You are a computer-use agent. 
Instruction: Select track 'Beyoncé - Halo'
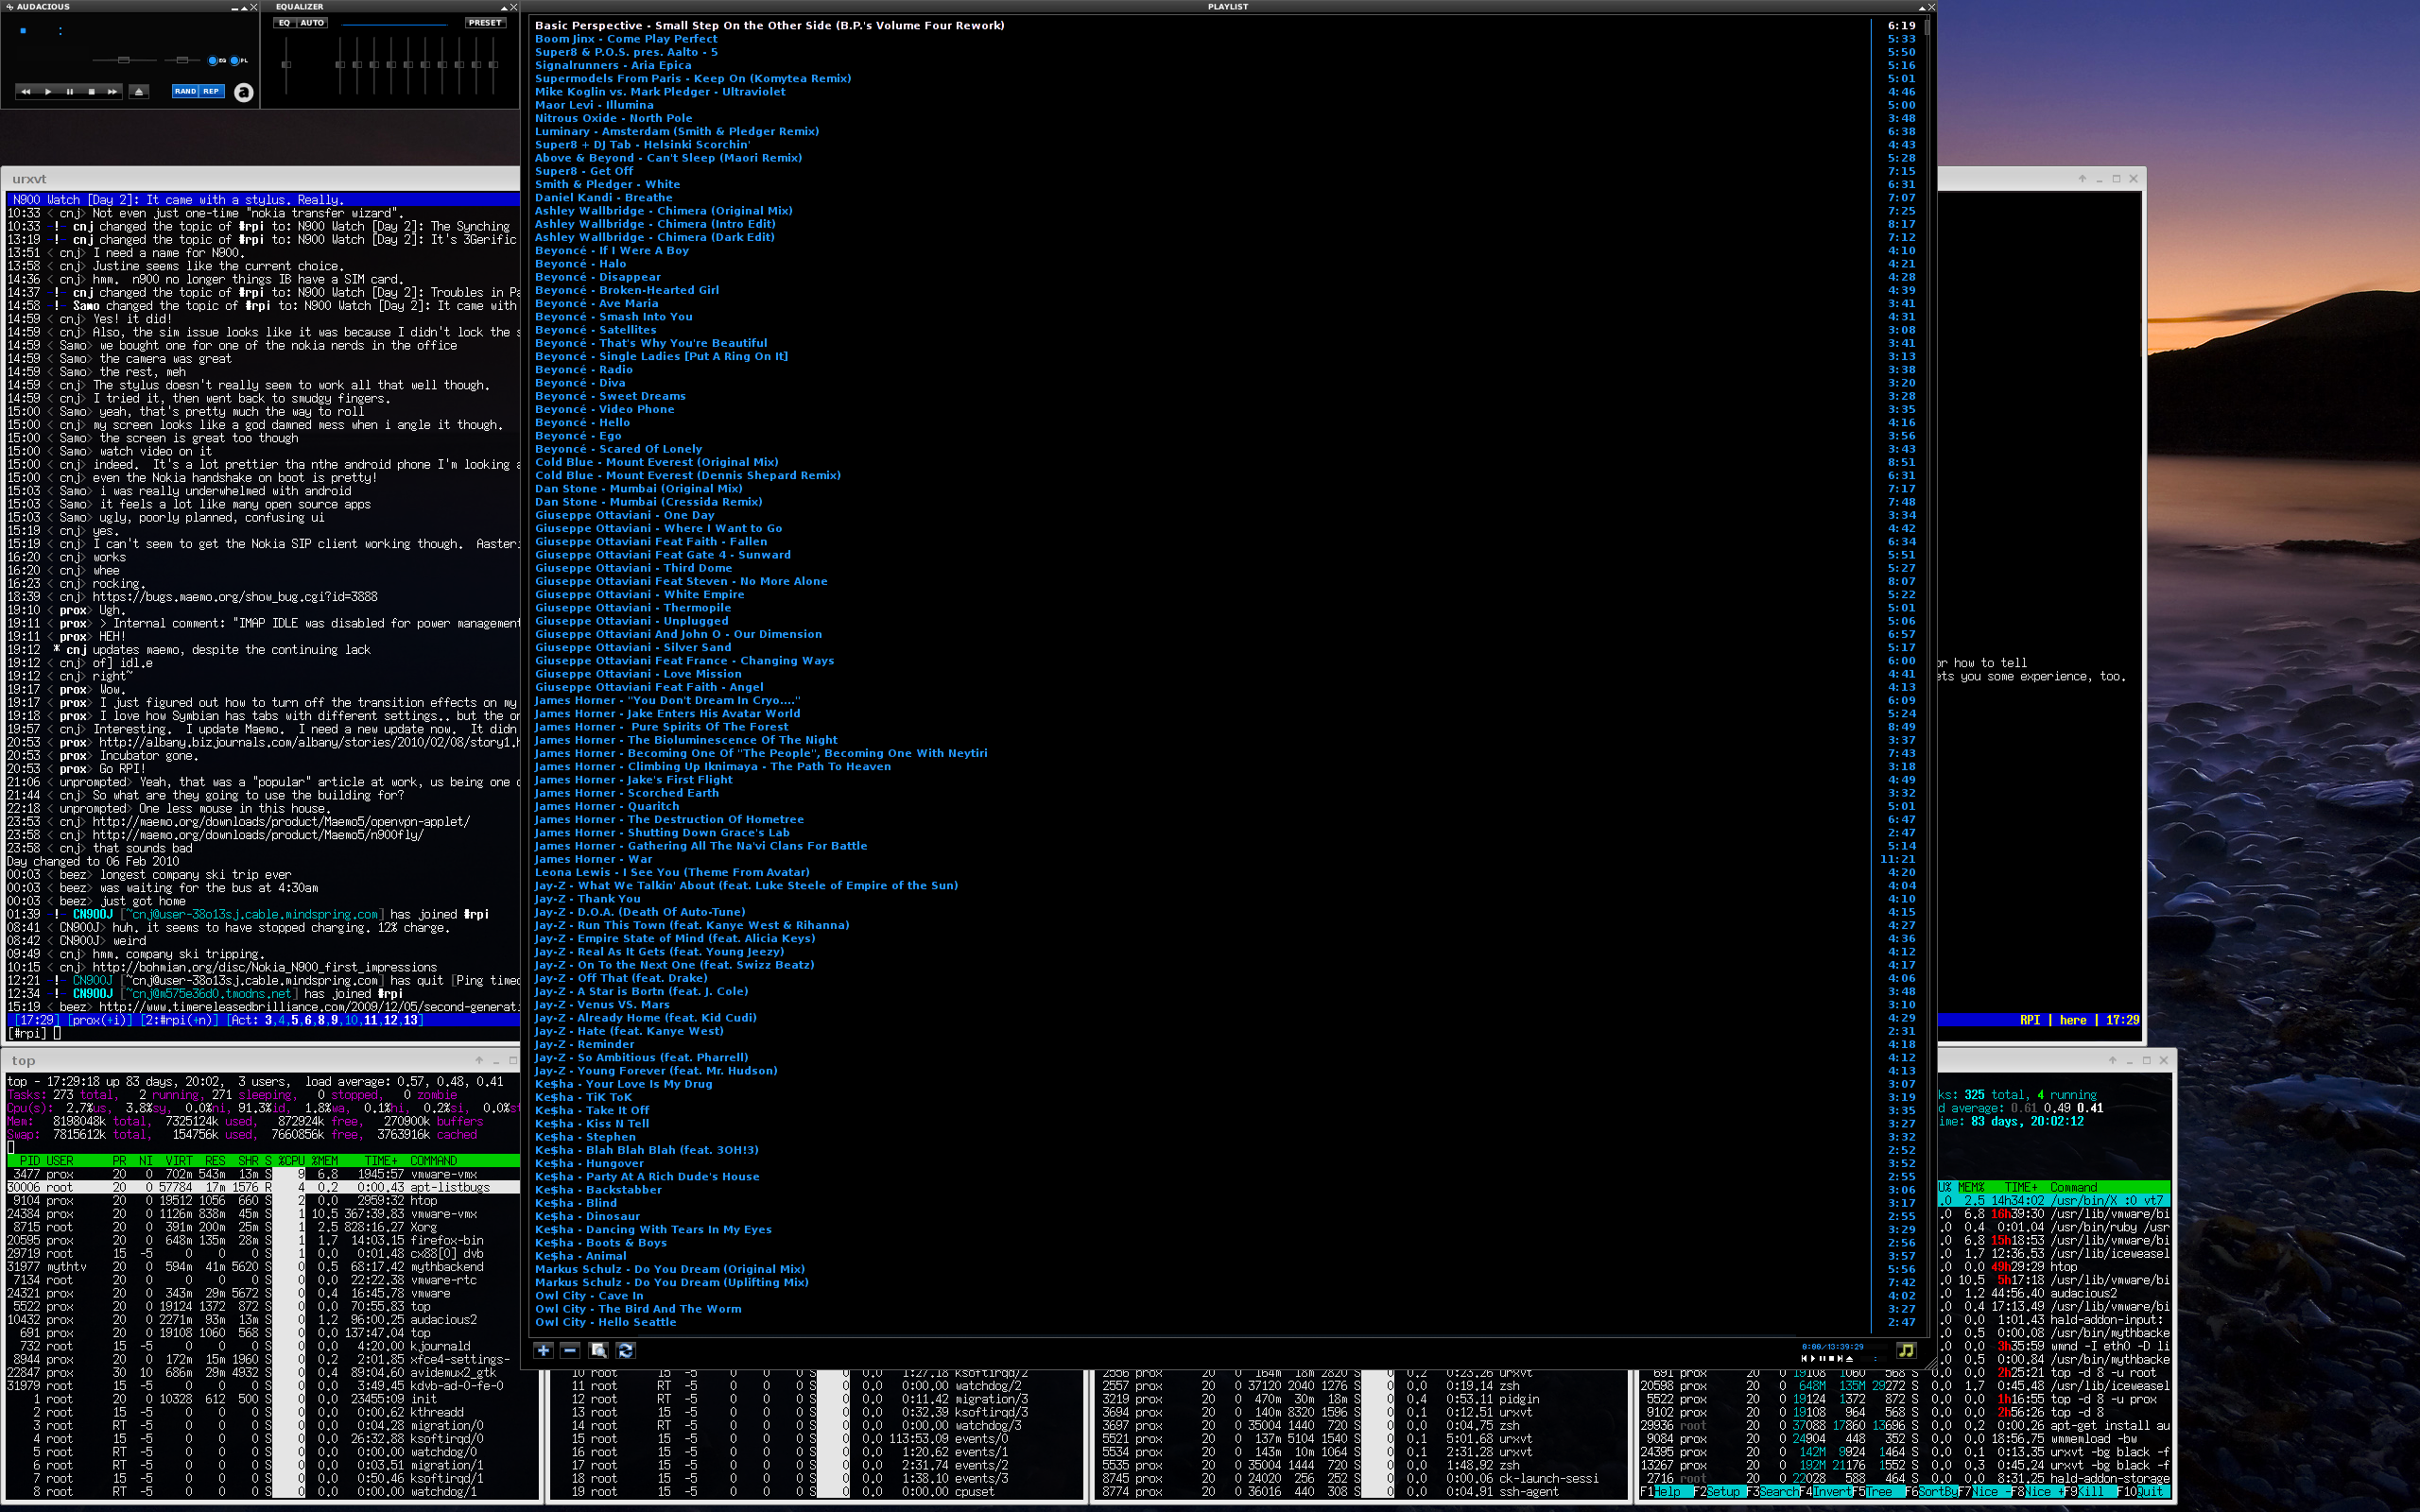click(580, 263)
